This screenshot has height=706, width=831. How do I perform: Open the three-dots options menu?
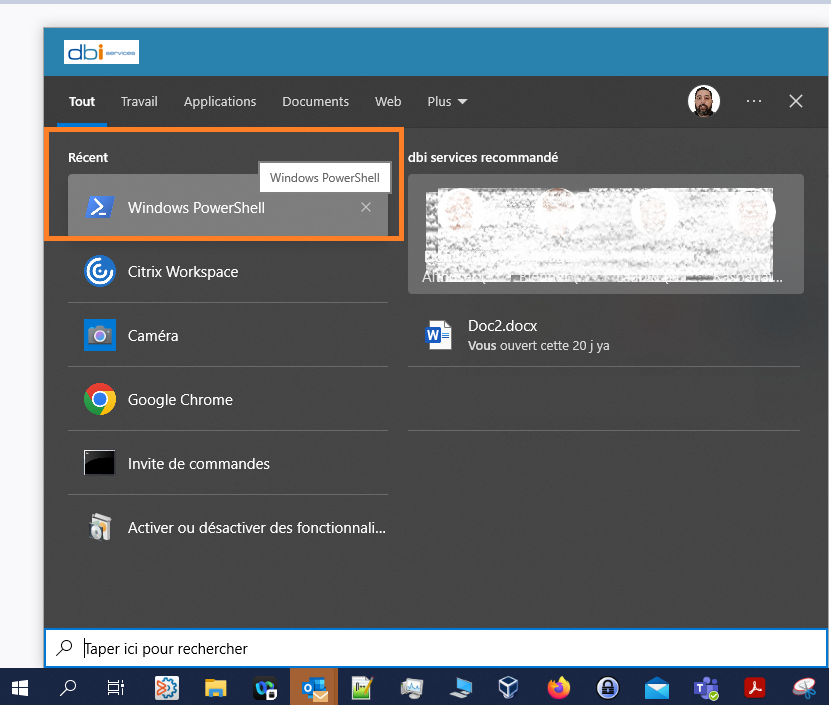(x=754, y=101)
